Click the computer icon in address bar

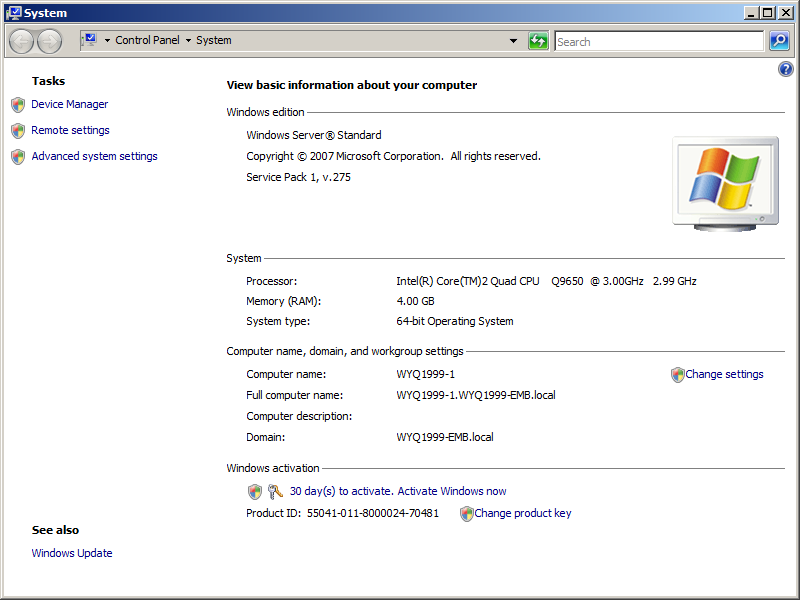pyautogui.click(x=89, y=40)
